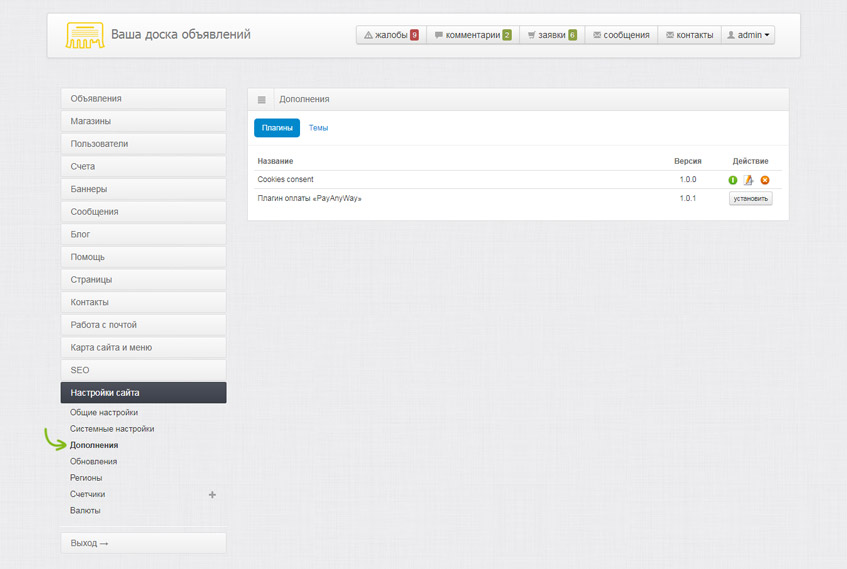The image size is (847, 569).
Task: Open Счета in sidebar menu
Action: pos(143,166)
